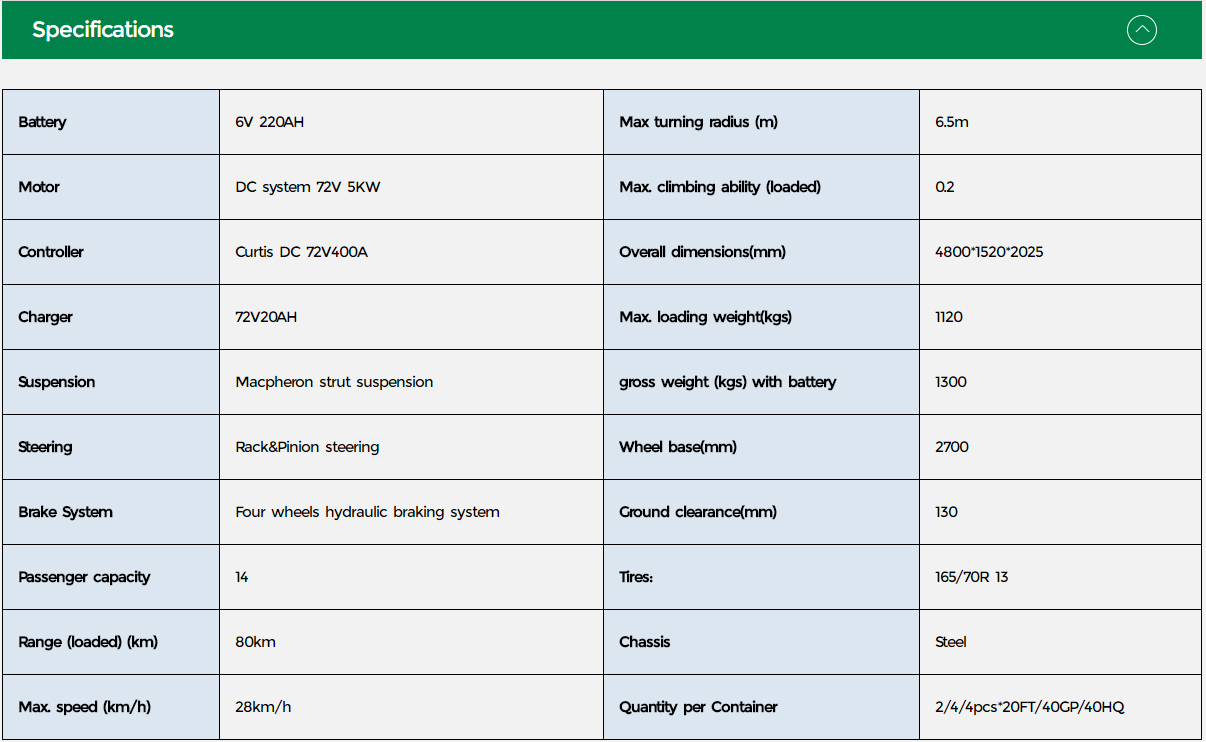The width and height of the screenshot is (1206, 742).
Task: Select Max. climbing ability (loaded) label
Action: [x=720, y=187]
